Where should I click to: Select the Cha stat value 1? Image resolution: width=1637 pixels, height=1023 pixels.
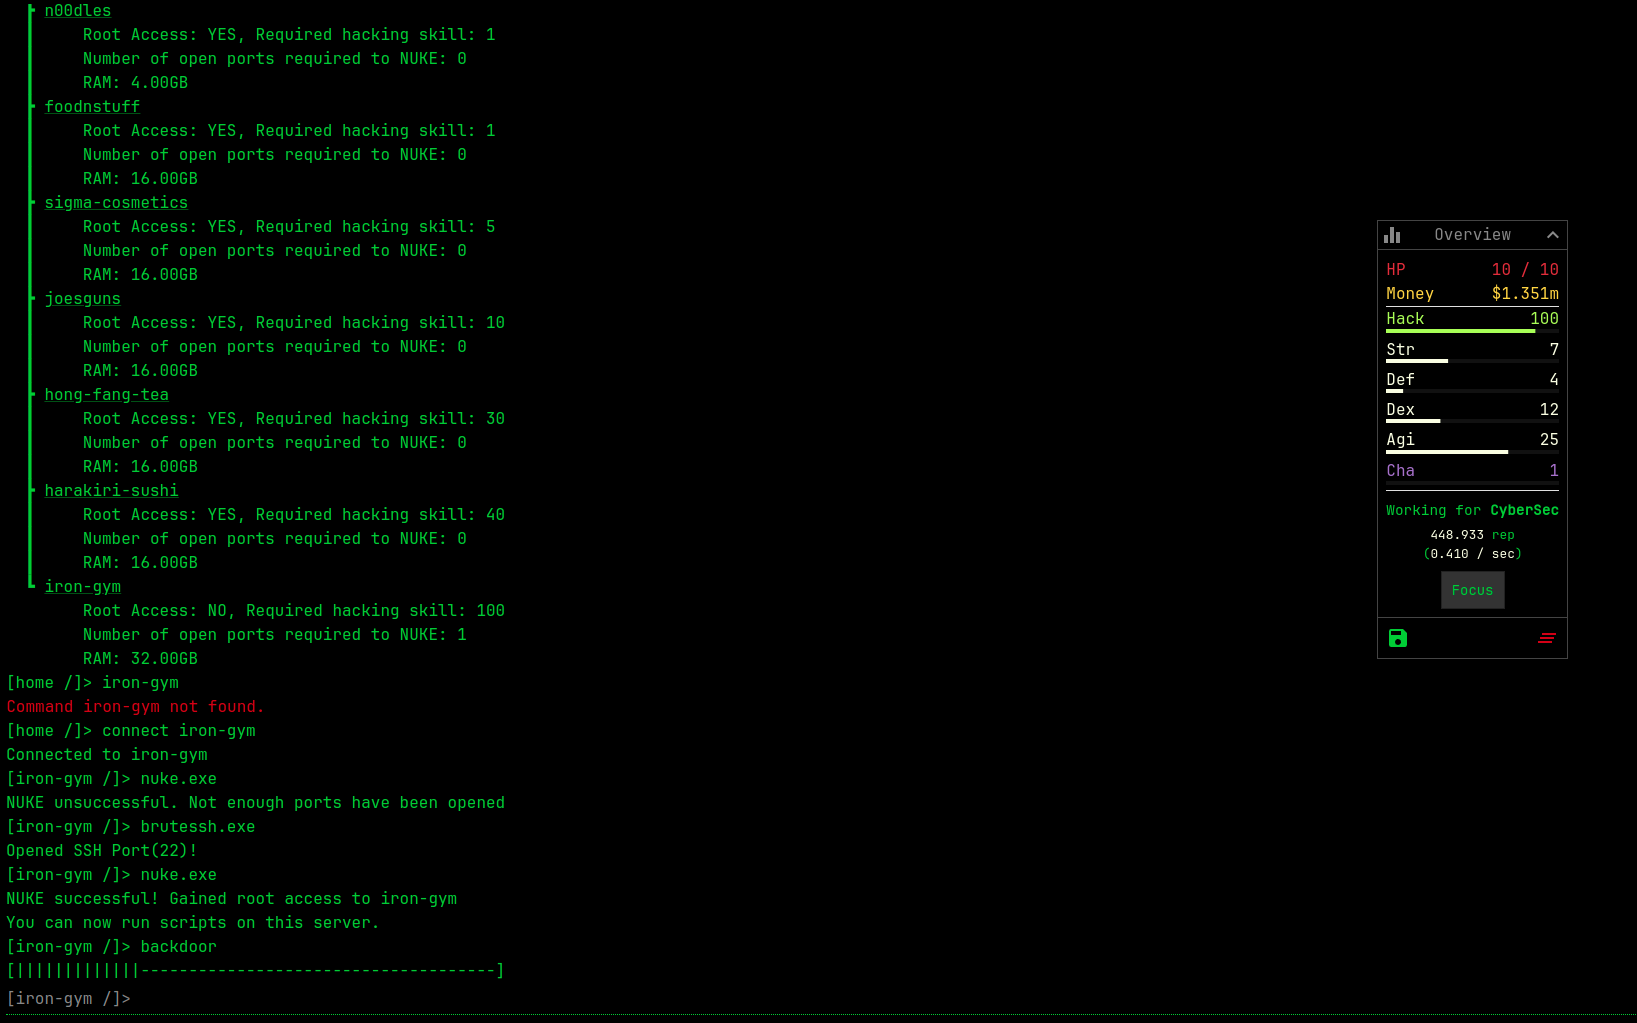[1554, 471]
